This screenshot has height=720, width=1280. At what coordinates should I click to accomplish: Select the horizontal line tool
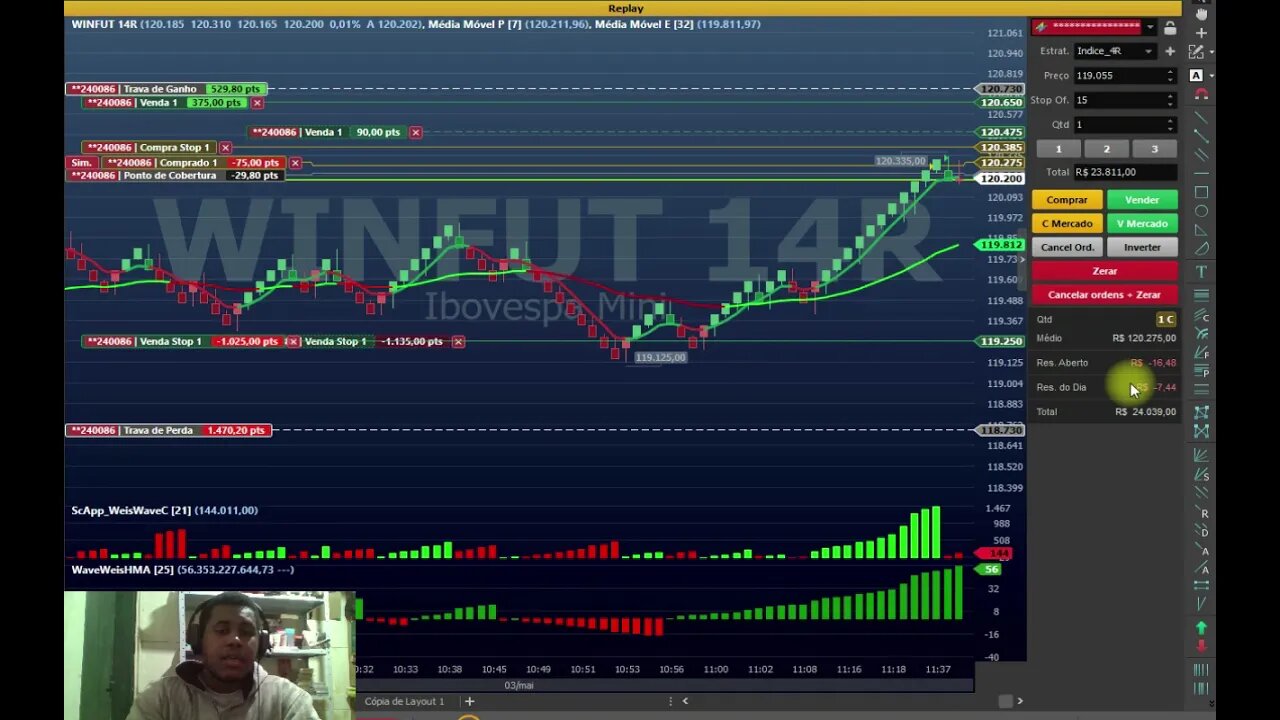point(1201,174)
